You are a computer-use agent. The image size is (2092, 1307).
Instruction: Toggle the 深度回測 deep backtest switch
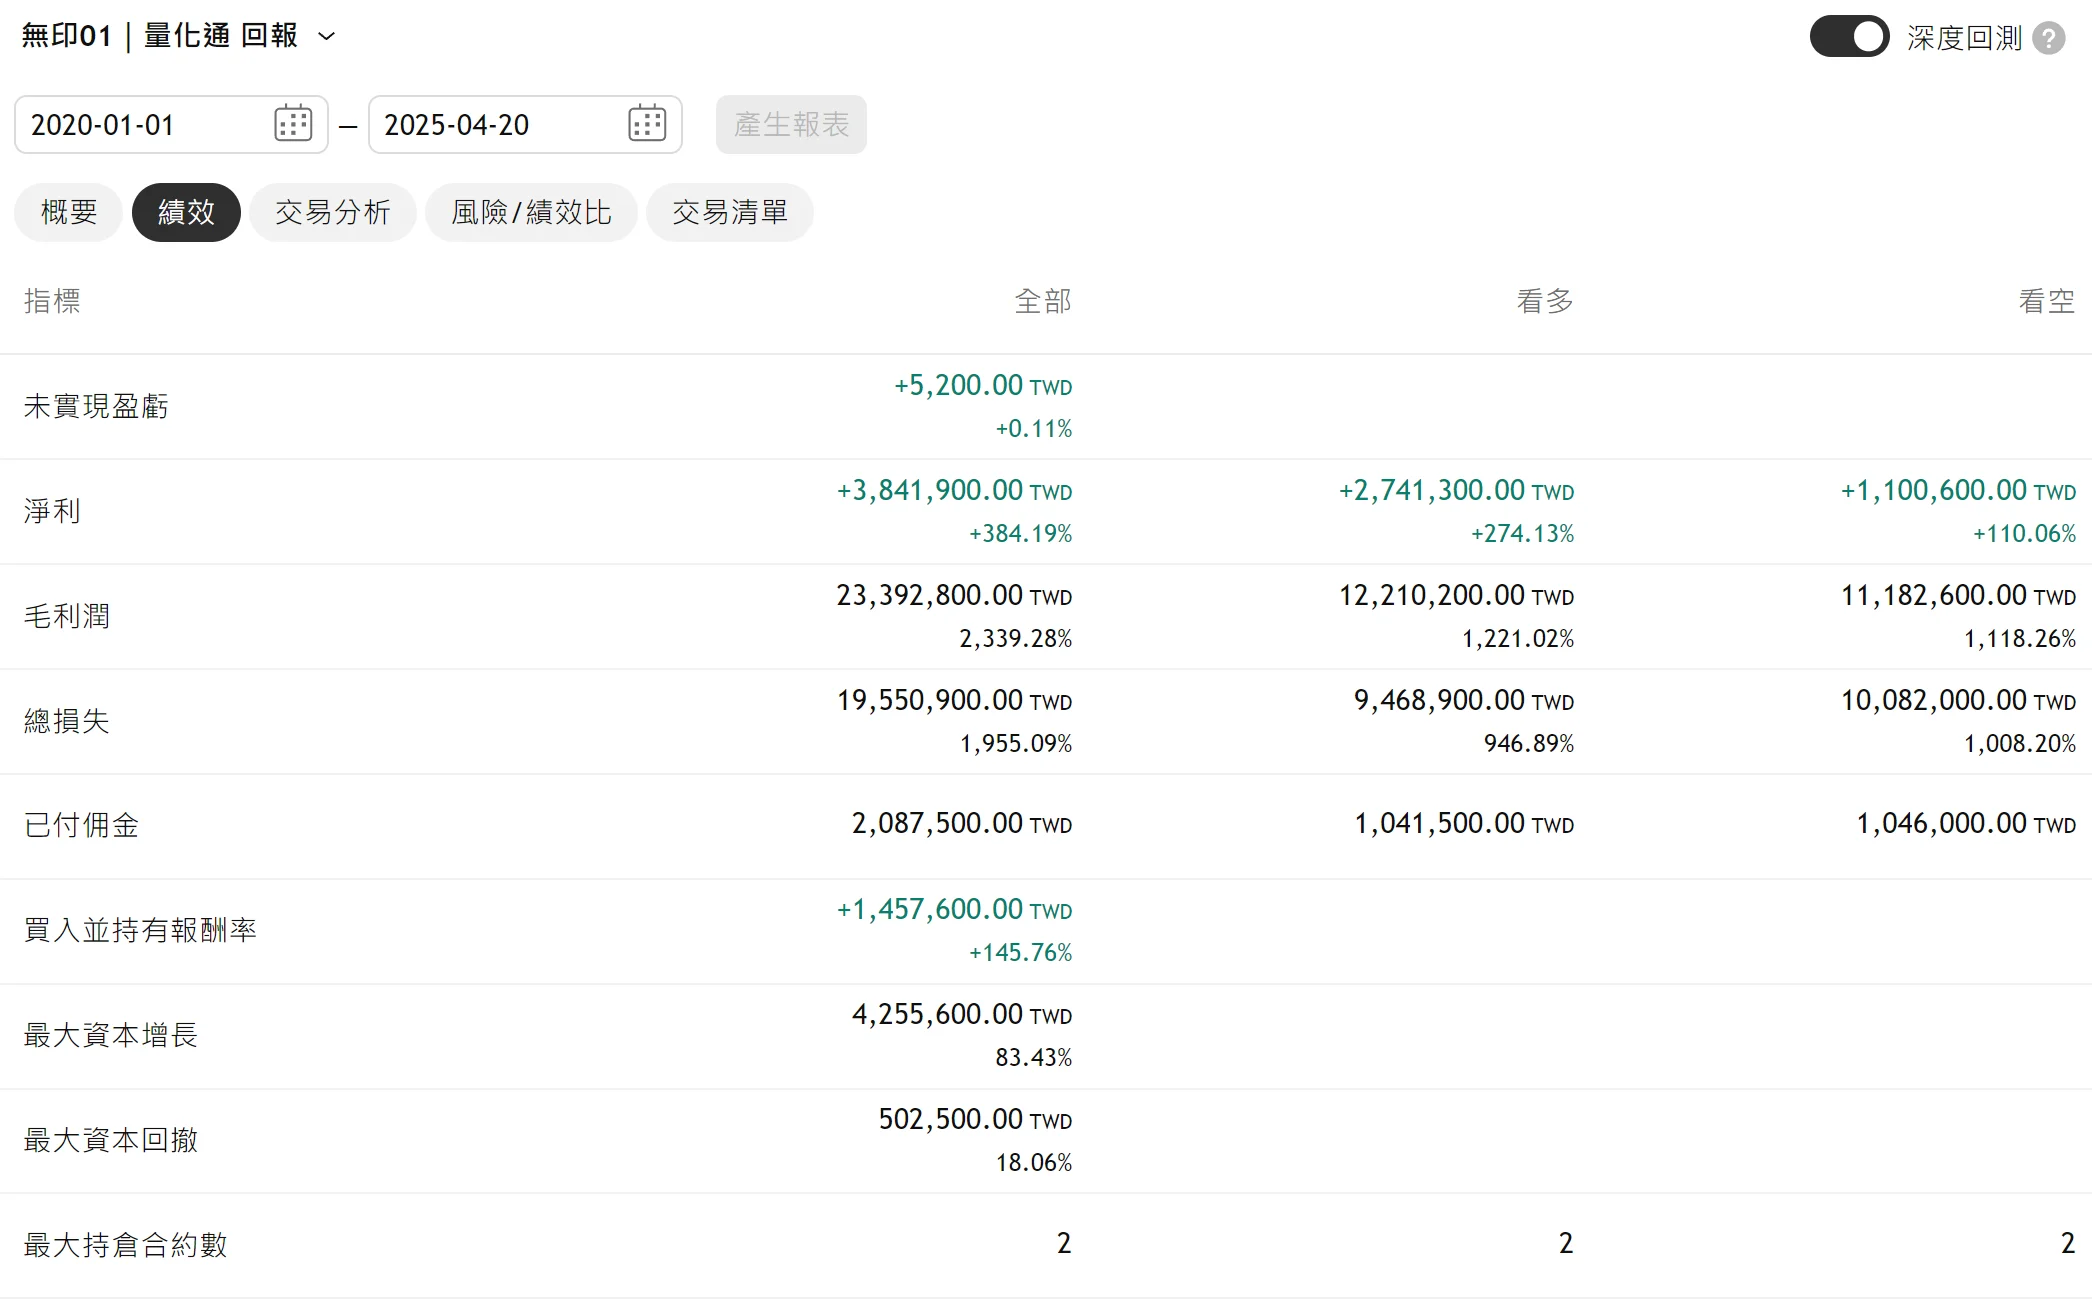pos(1849,37)
